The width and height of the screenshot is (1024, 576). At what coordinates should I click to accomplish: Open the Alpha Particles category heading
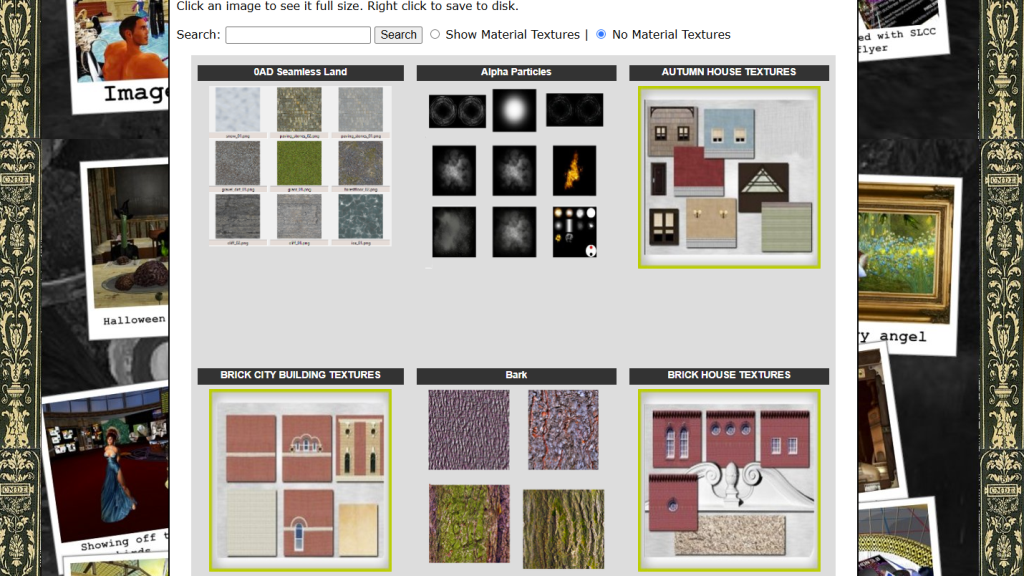(516, 72)
